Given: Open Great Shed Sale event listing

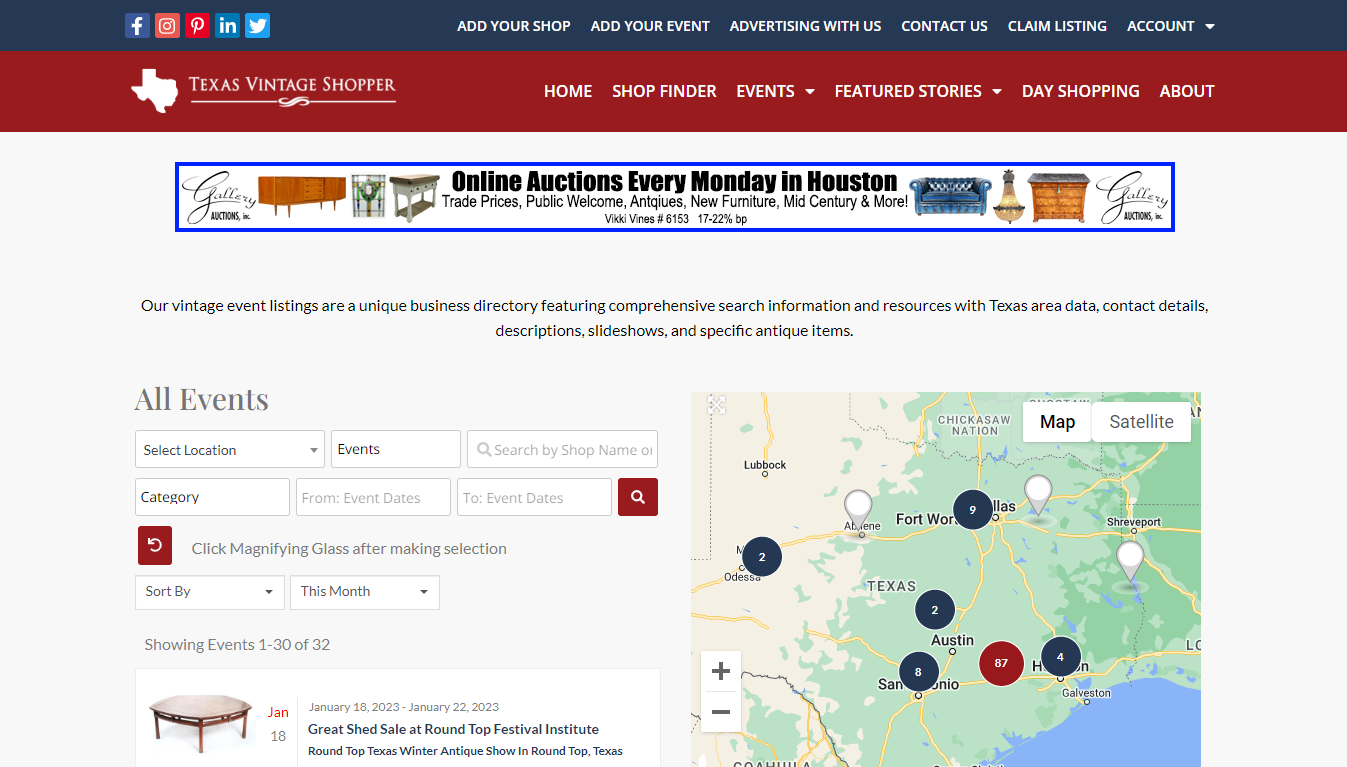Looking at the screenshot, I should pos(453,729).
